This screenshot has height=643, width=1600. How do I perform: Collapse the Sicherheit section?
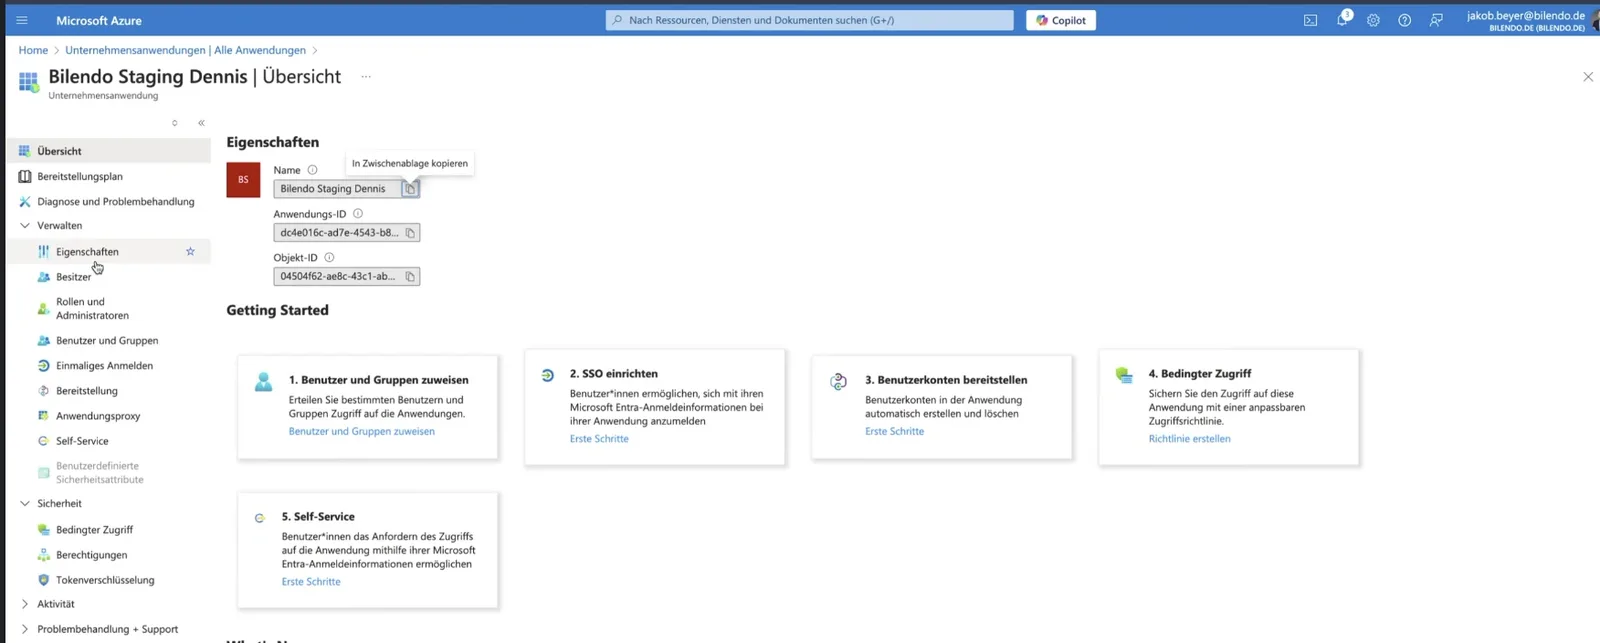(25, 504)
